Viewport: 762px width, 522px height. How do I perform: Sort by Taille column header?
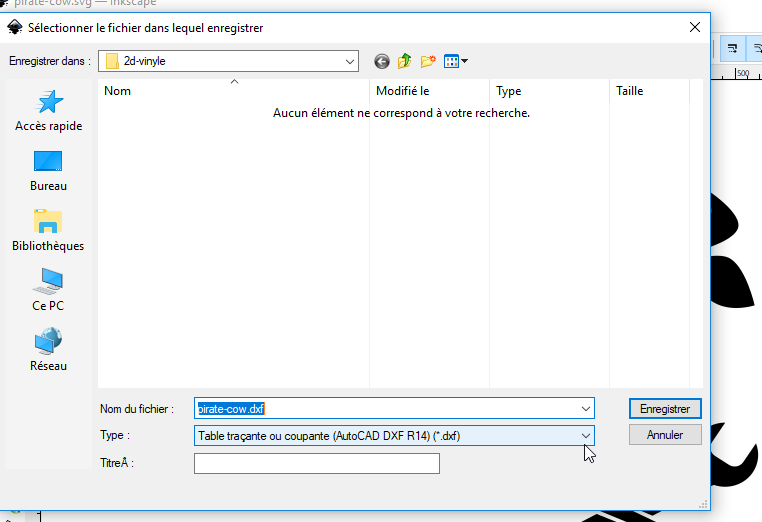coord(649,91)
